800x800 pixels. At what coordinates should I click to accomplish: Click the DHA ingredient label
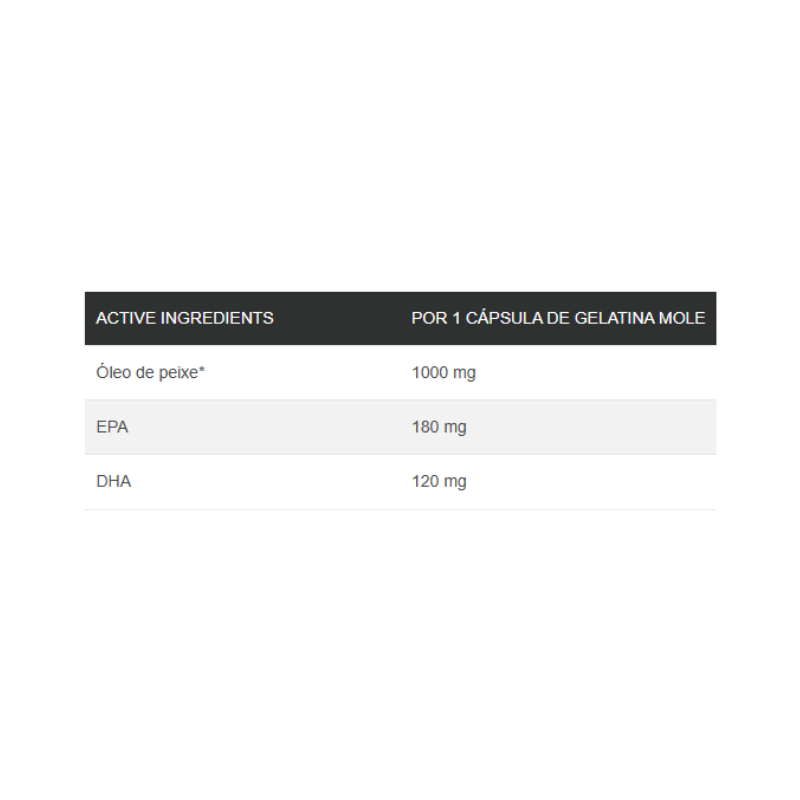113,482
